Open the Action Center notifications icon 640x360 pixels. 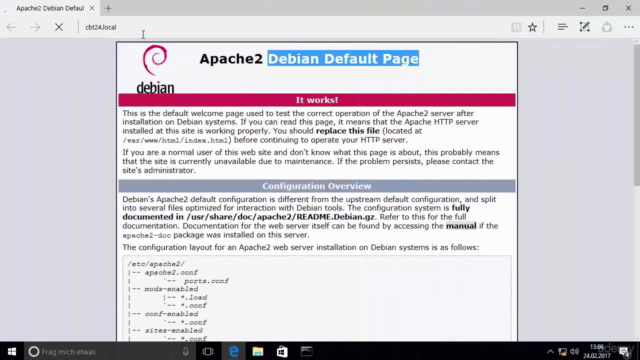click(x=624, y=351)
